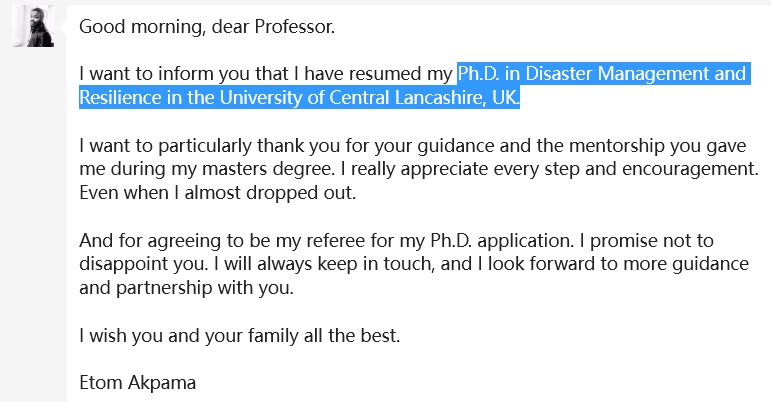Click the highlighted 'Ph.D. in Disaster Management and' text
Image resolution: width=771 pixels, height=402 pixels.
pyautogui.click(x=602, y=74)
